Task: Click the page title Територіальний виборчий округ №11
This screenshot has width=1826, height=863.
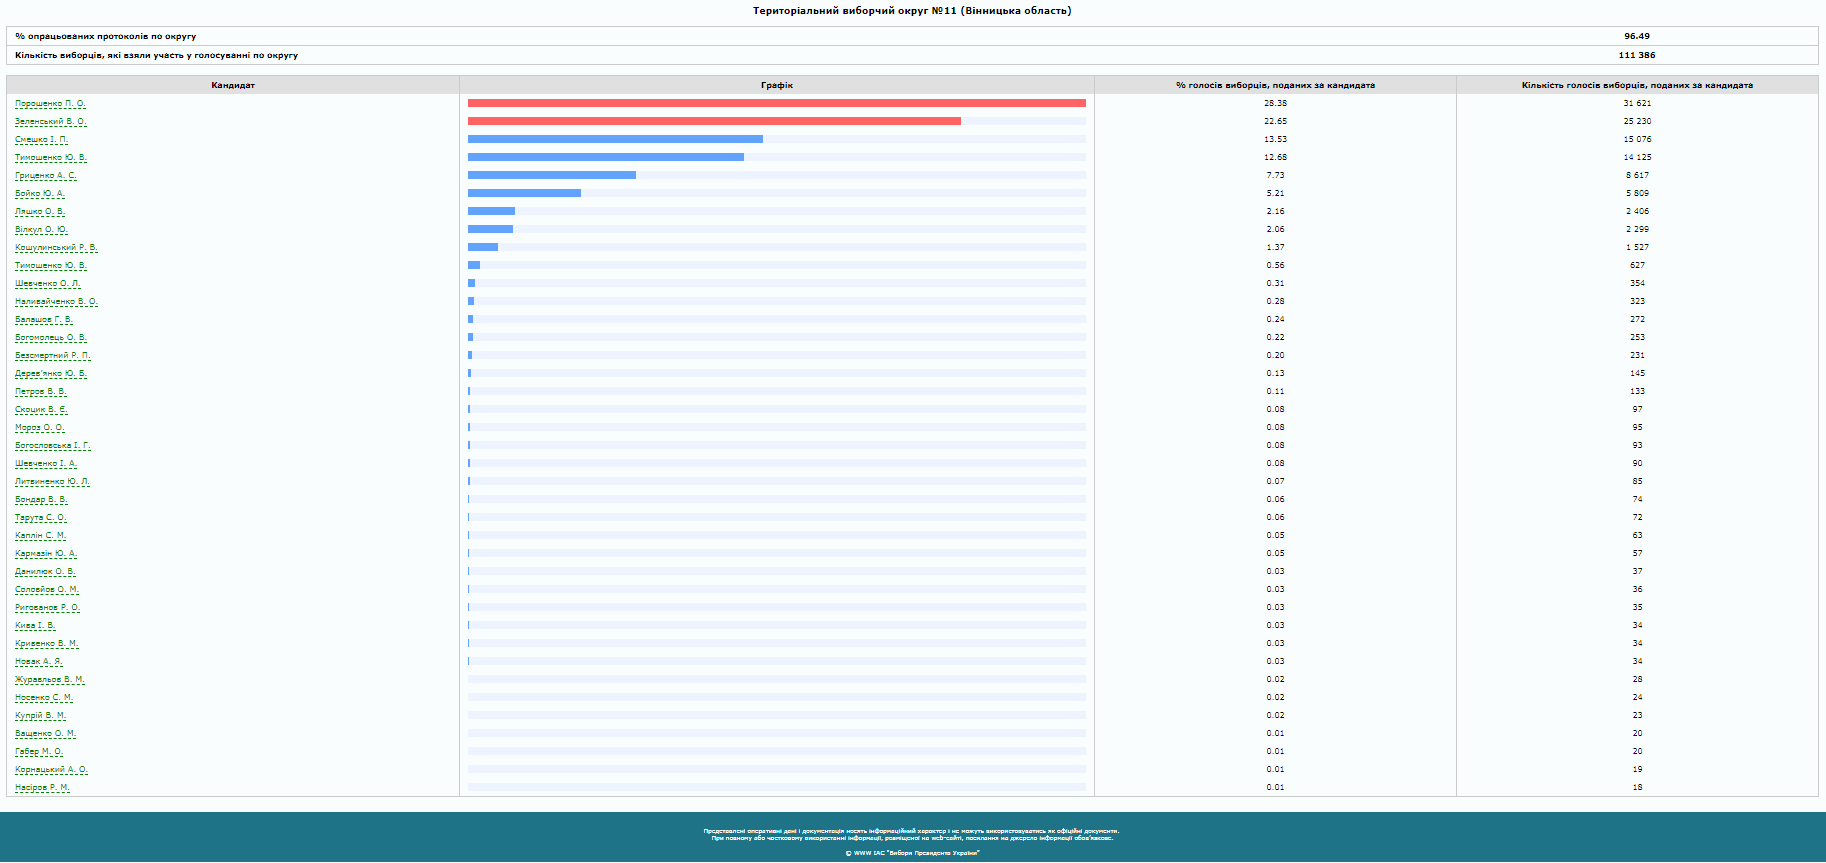Action: click(912, 11)
